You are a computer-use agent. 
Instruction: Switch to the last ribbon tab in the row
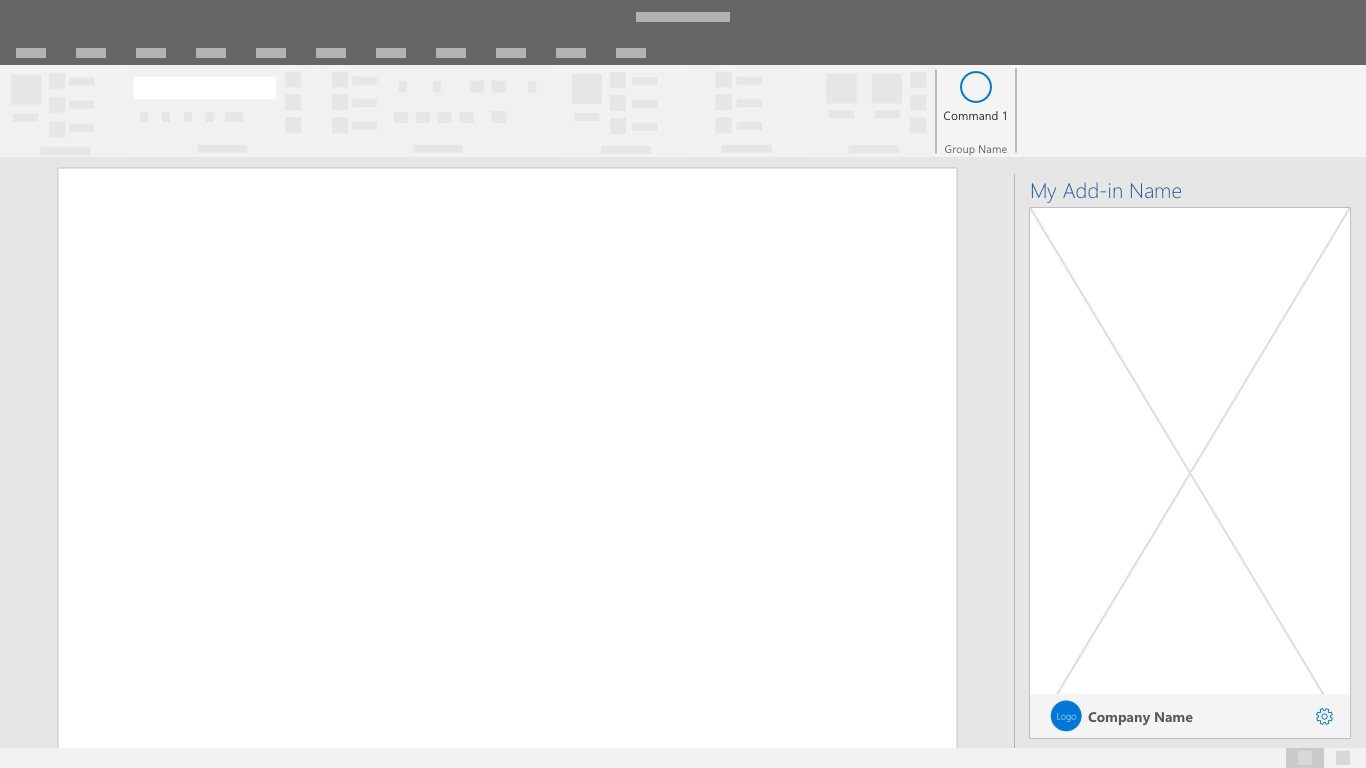pos(631,53)
